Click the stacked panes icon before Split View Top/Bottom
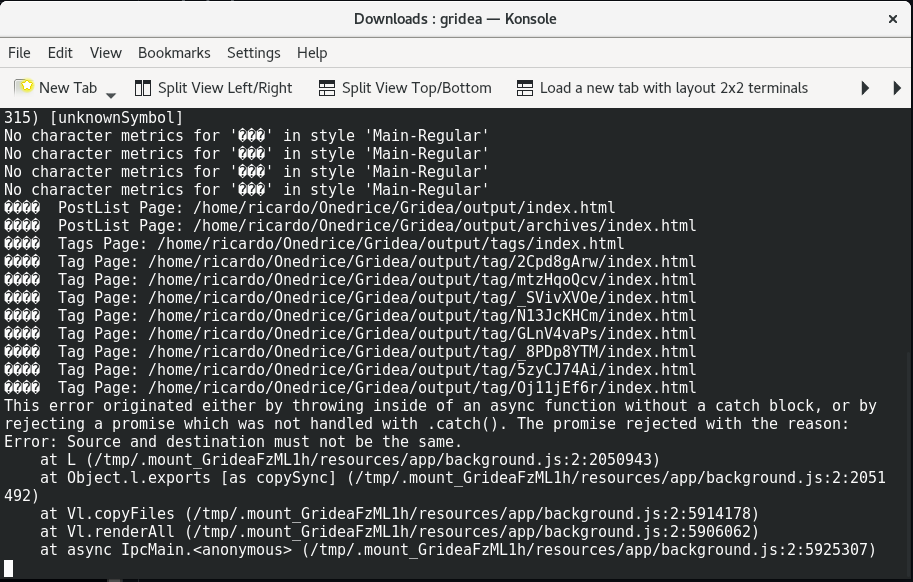 (327, 87)
